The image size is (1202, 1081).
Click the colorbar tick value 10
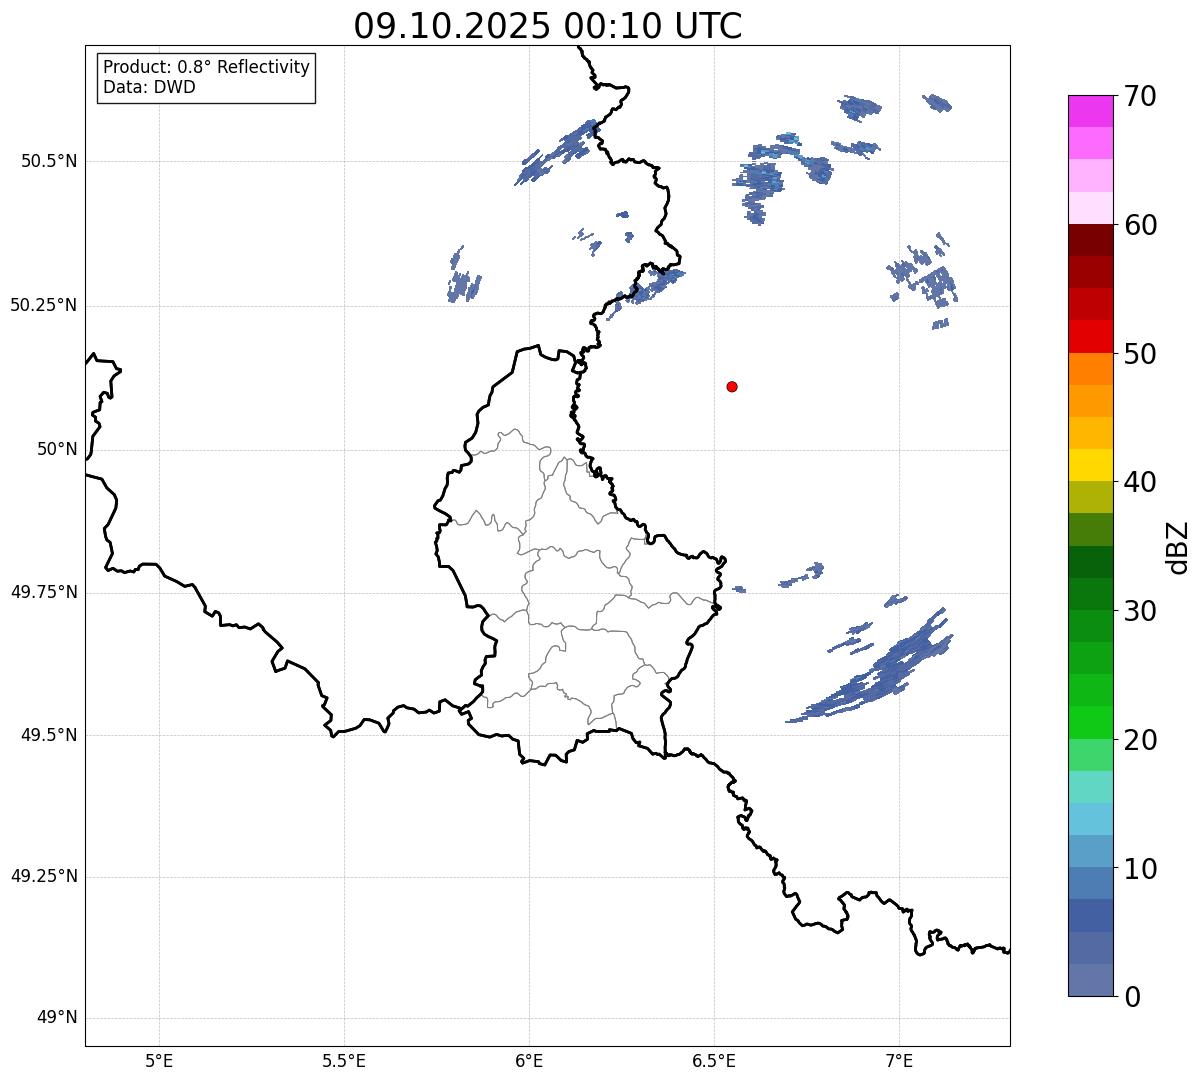click(x=1140, y=869)
